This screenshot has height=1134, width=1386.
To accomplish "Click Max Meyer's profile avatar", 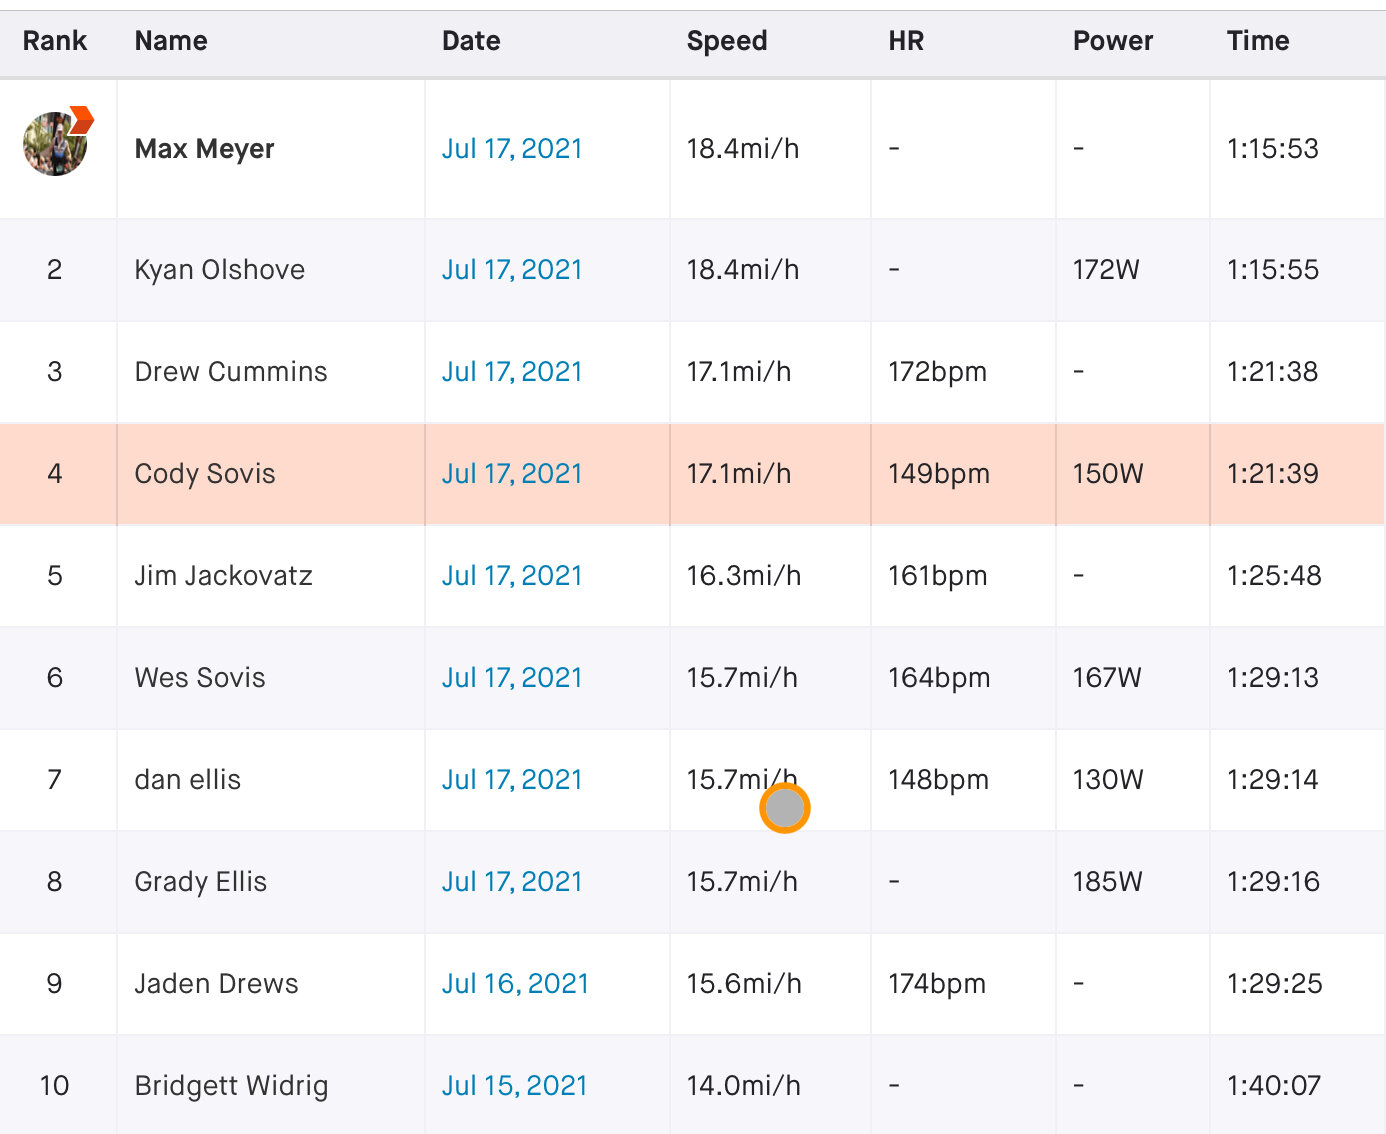I will [53, 146].
